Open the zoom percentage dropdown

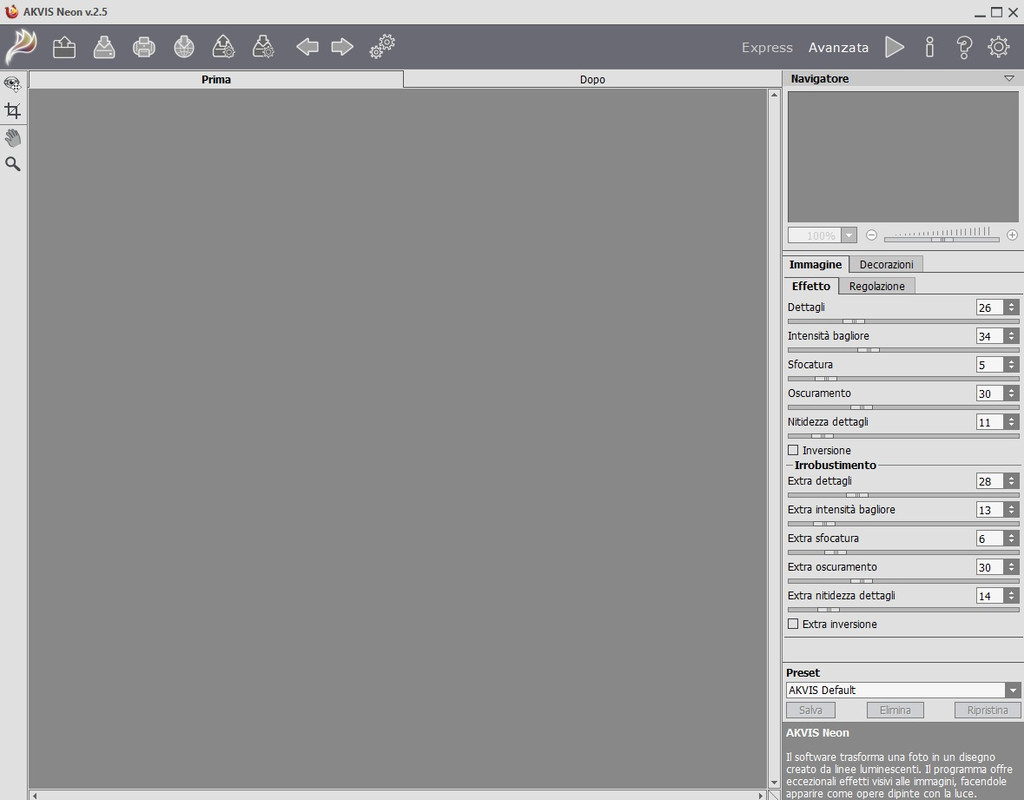point(848,235)
